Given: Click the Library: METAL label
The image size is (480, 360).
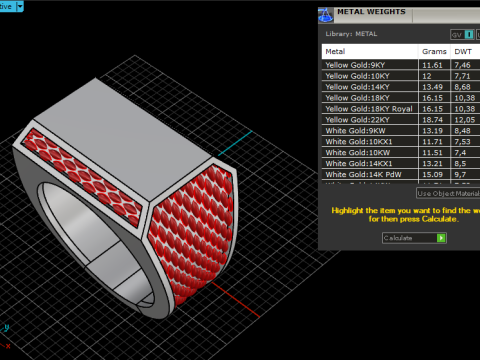Looking at the screenshot, I should (x=351, y=34).
